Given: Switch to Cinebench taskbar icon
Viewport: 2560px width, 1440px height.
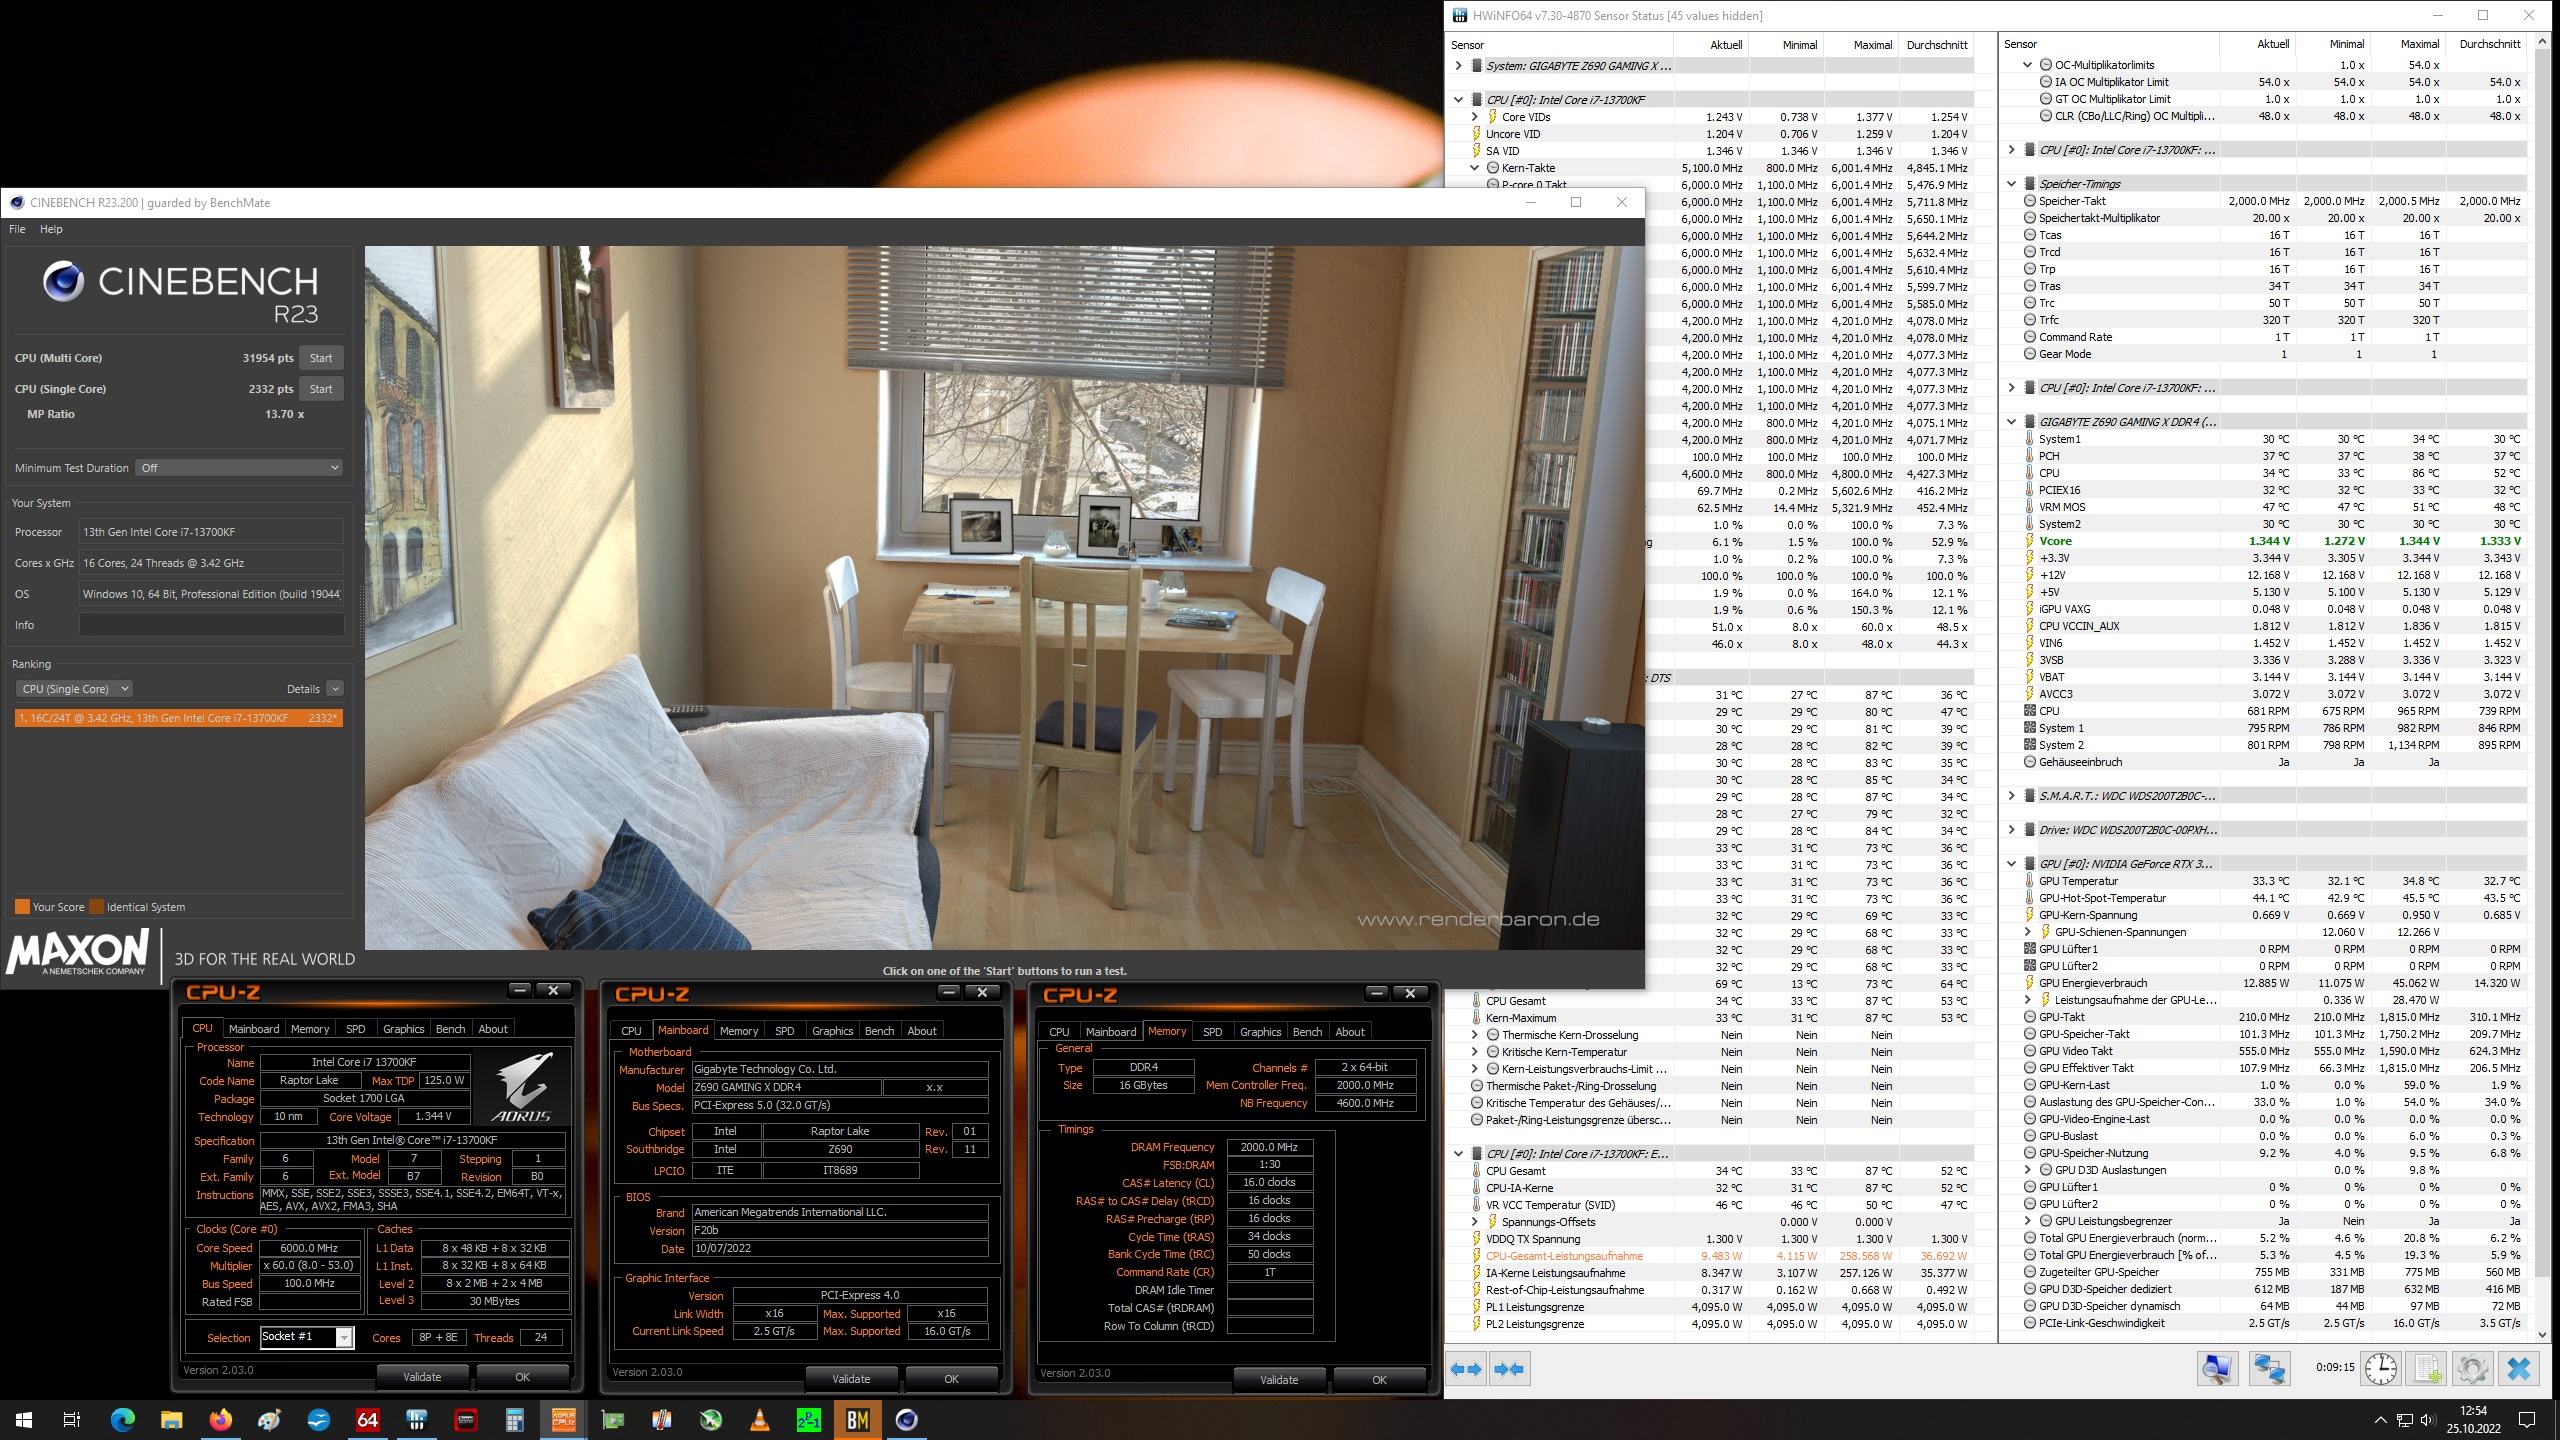Looking at the screenshot, I should (906, 1419).
